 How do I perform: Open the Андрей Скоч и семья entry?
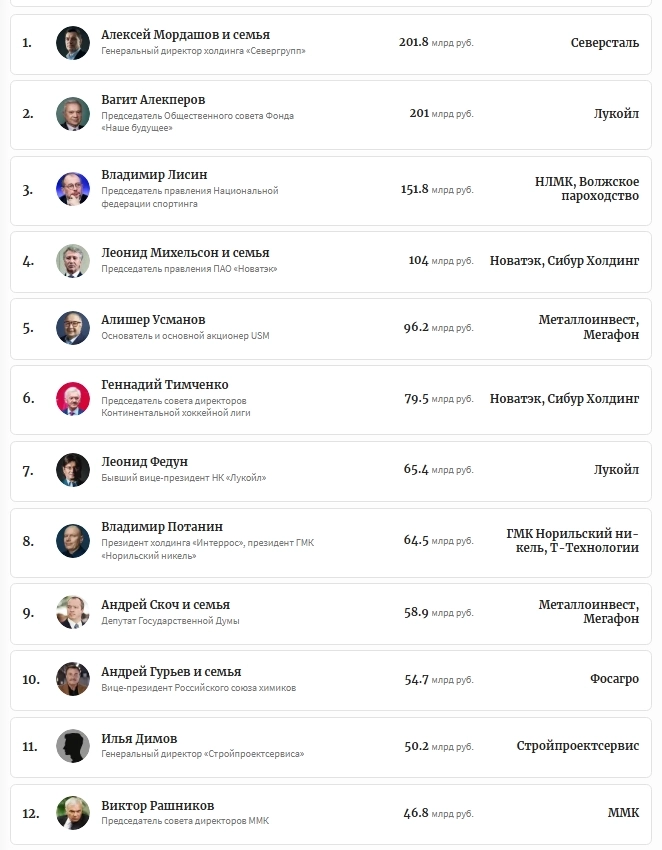pyautogui.click(x=165, y=605)
